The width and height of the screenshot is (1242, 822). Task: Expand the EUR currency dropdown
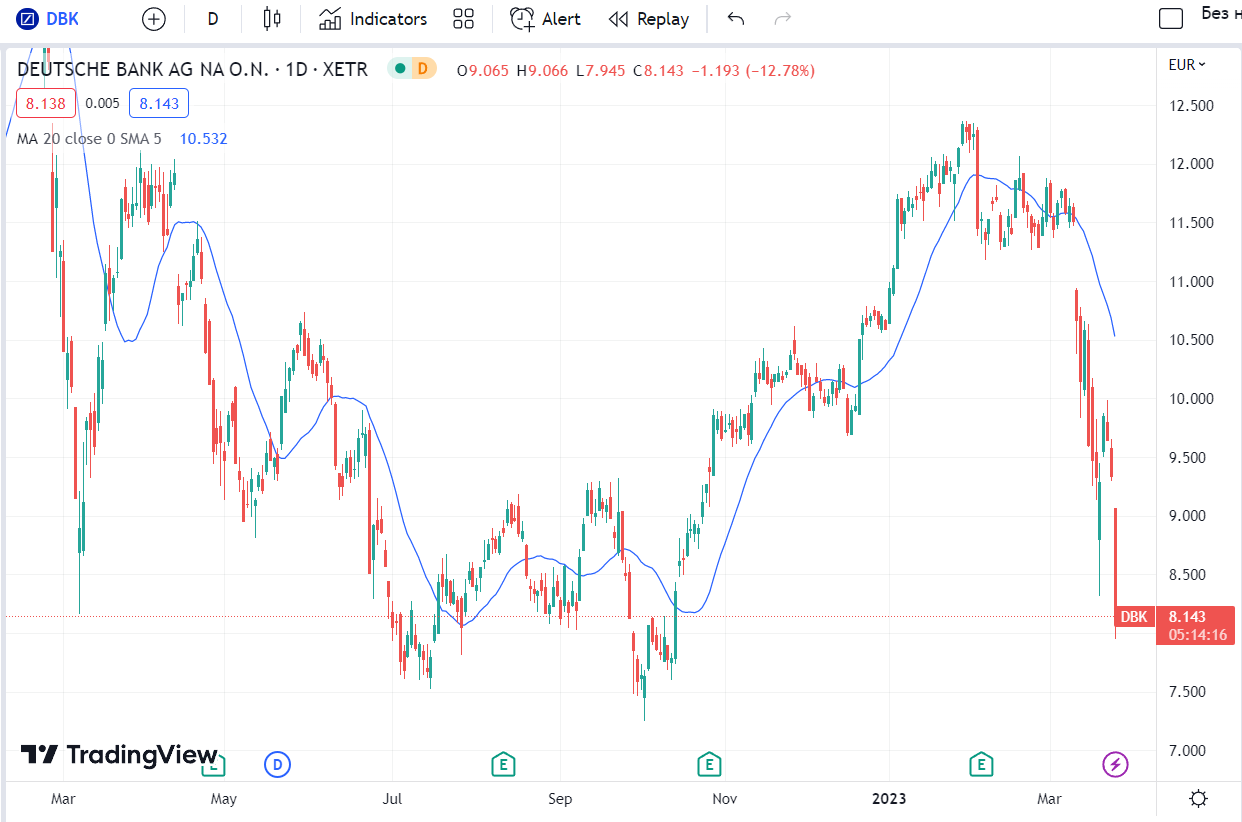(1187, 65)
